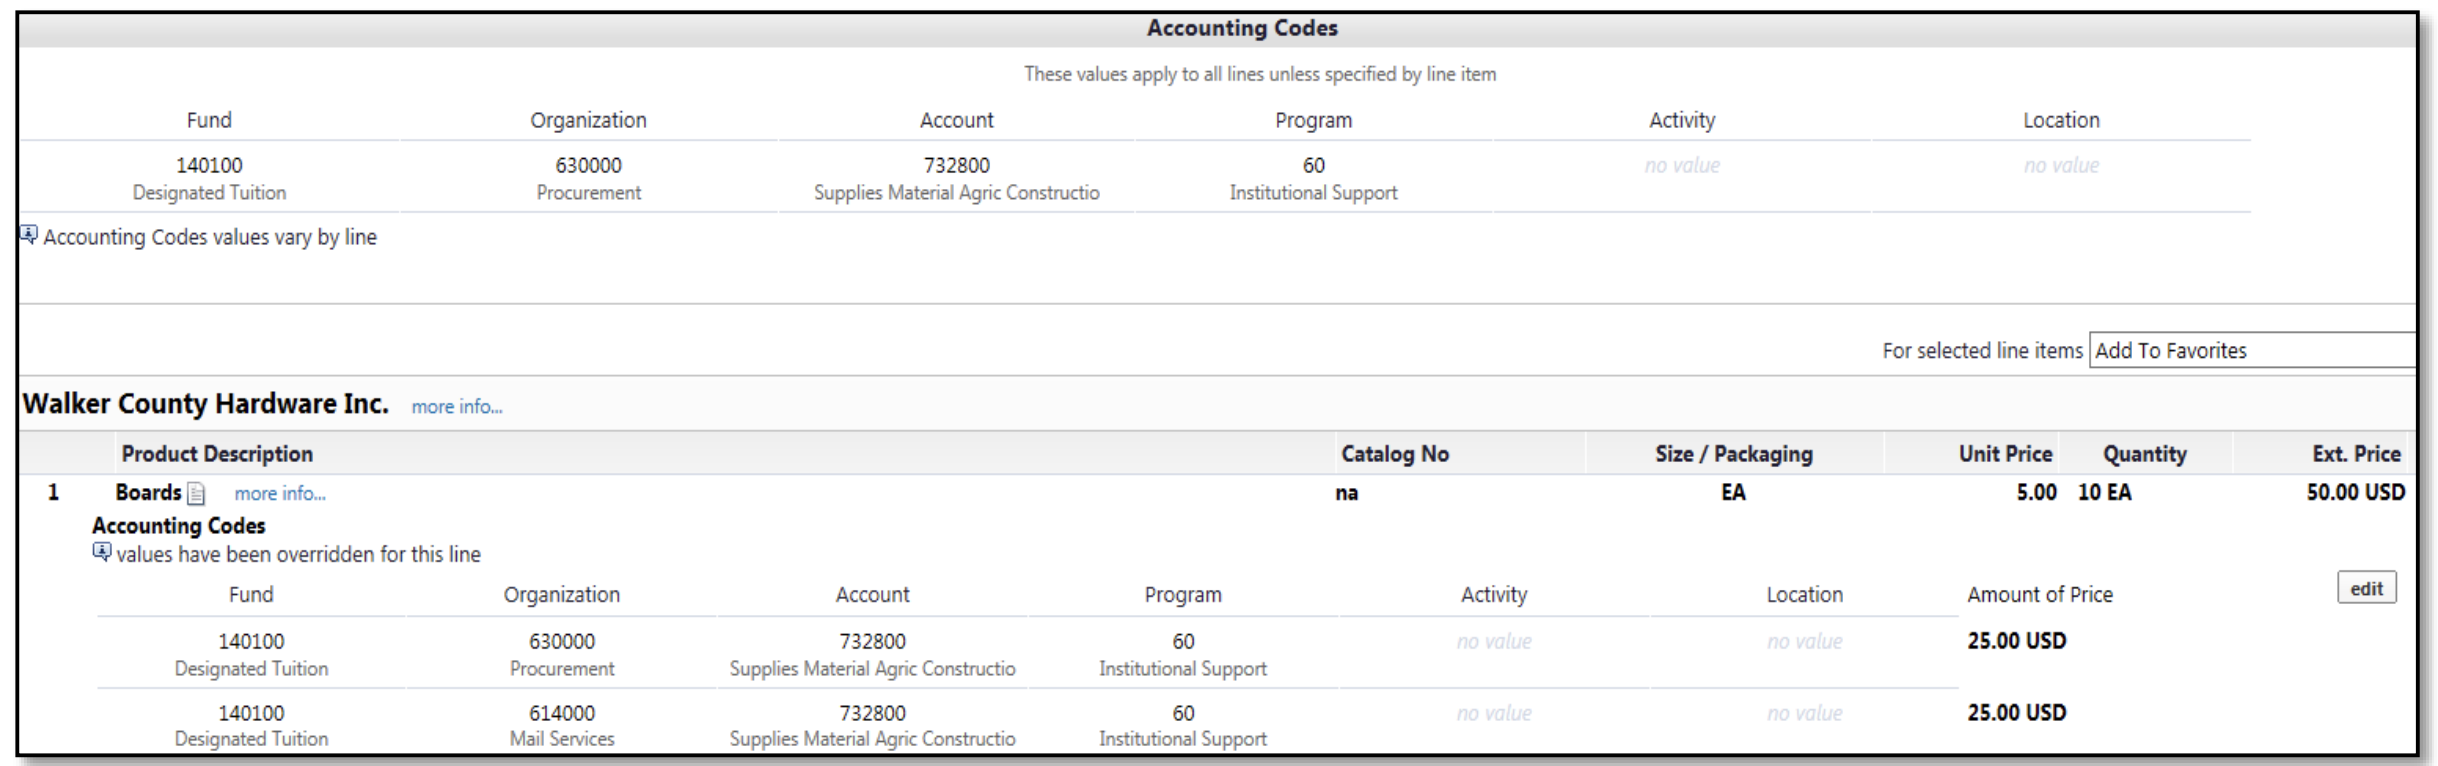The height and width of the screenshot is (766, 2438).
Task: Click the edit button for line accounting codes
Action: tap(2365, 588)
